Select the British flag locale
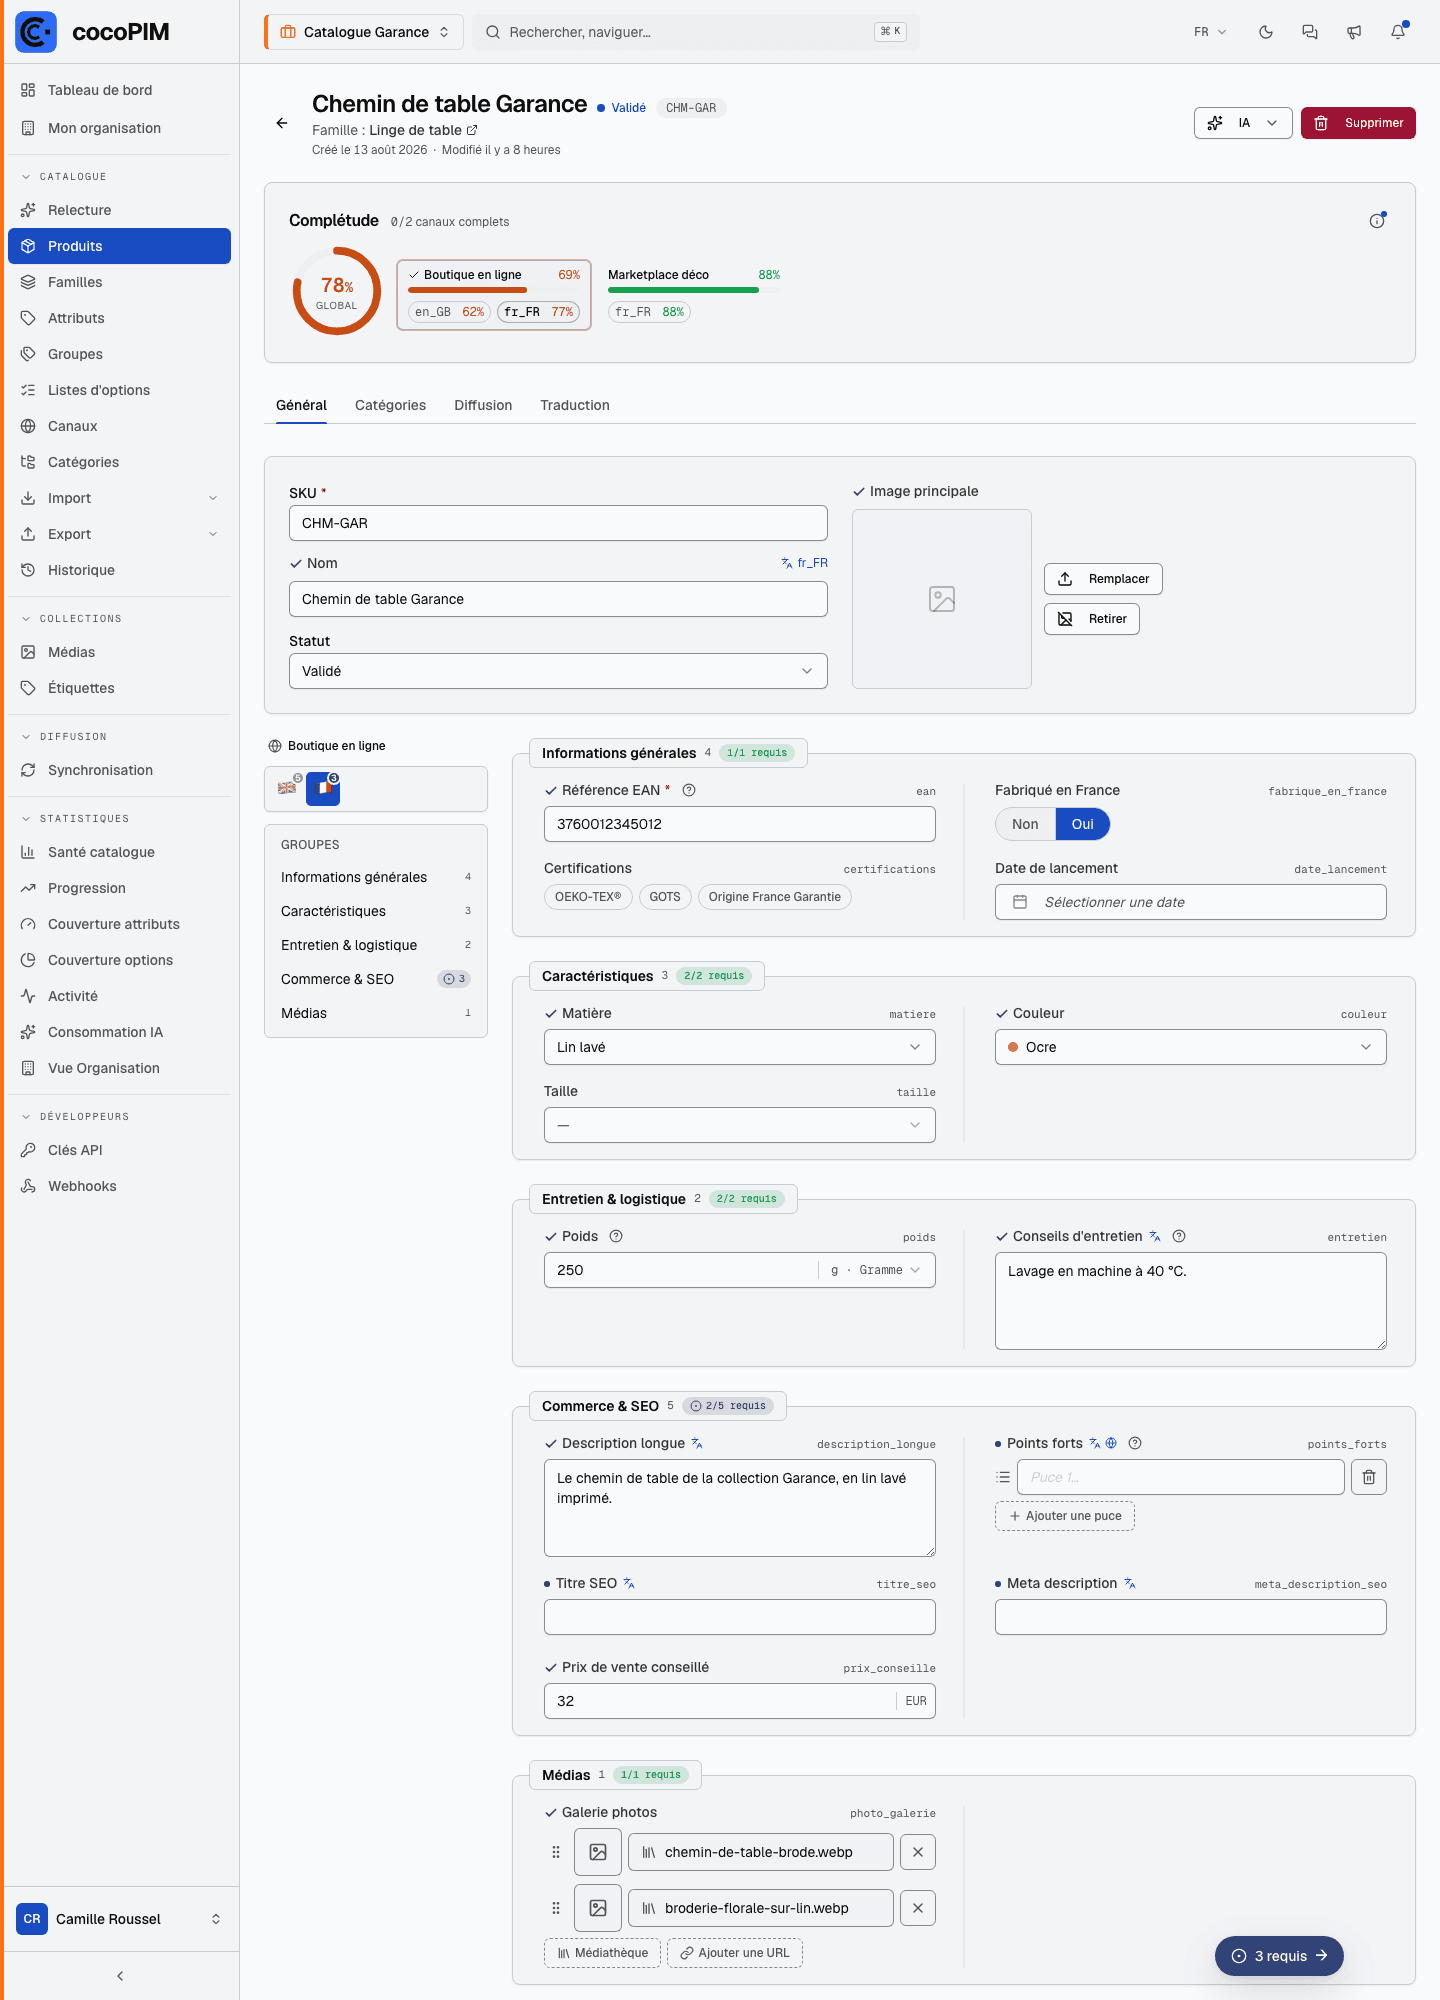The image size is (1440, 2000). (x=287, y=788)
